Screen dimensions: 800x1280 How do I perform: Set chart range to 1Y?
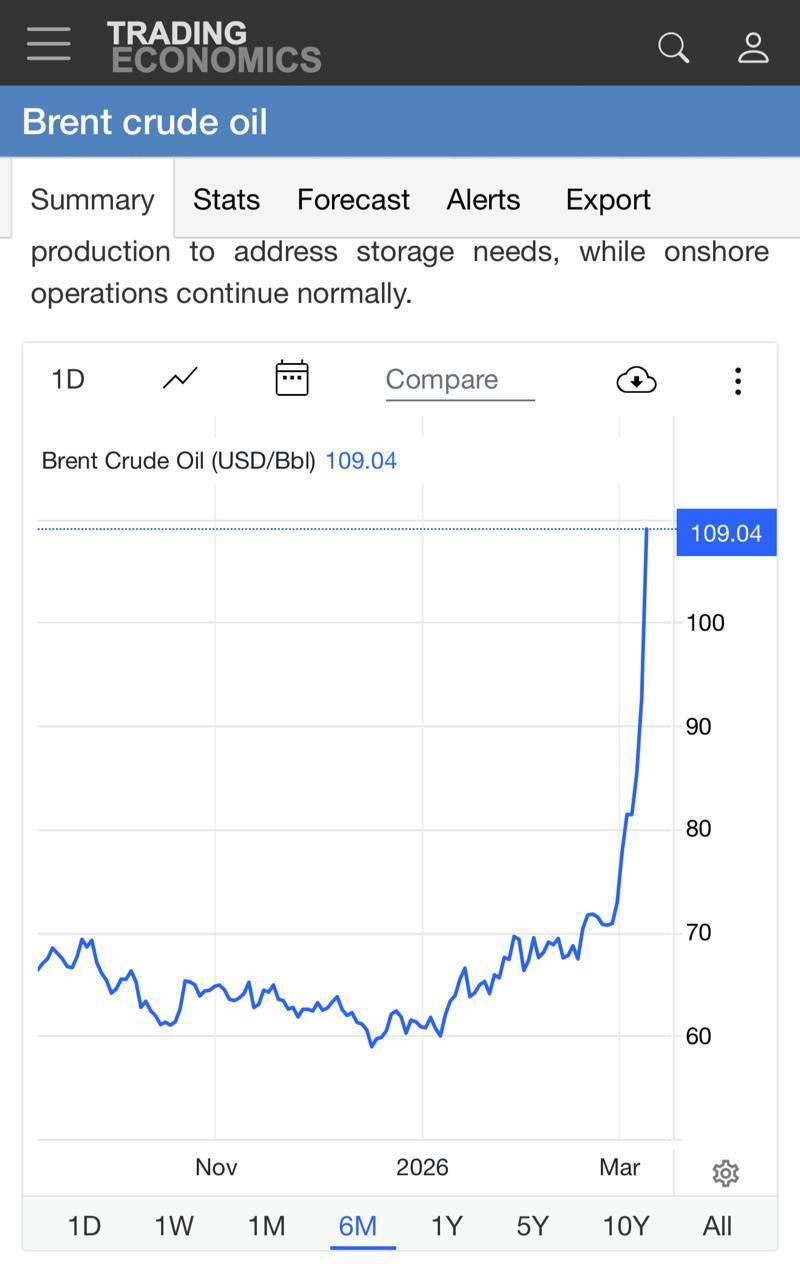[x=446, y=1225]
